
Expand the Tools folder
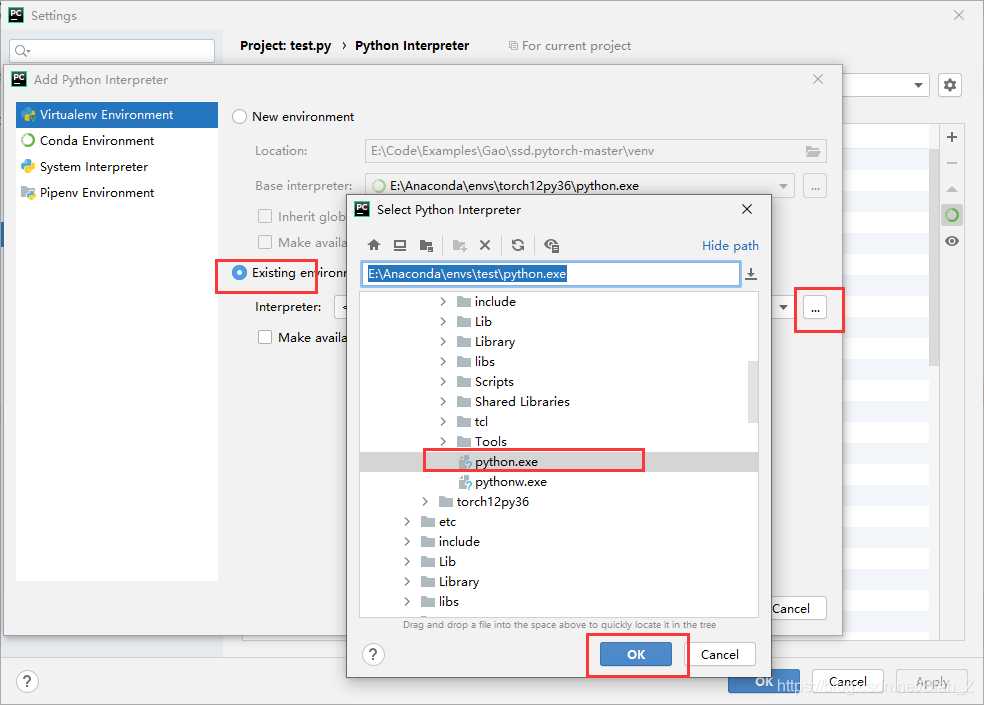tap(443, 441)
